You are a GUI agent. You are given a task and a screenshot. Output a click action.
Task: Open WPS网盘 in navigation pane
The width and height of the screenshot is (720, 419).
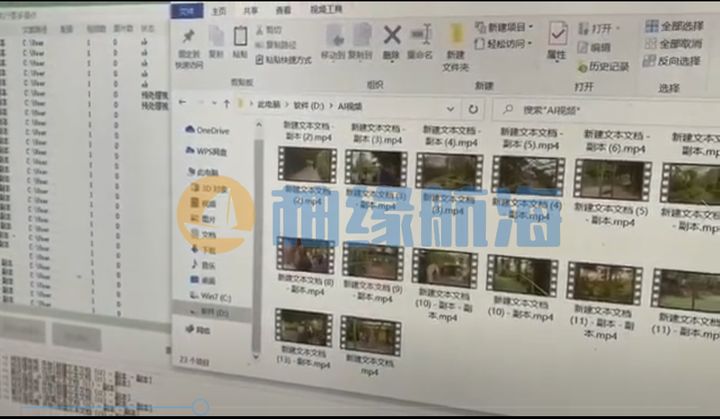pyautogui.click(x=207, y=151)
